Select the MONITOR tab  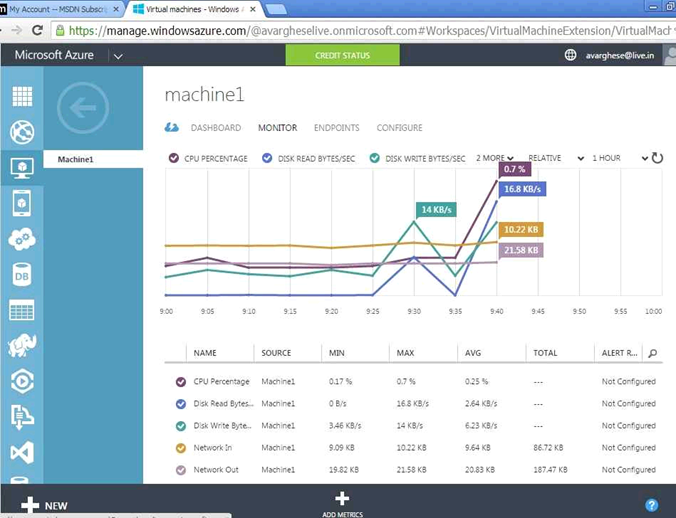[x=278, y=128]
